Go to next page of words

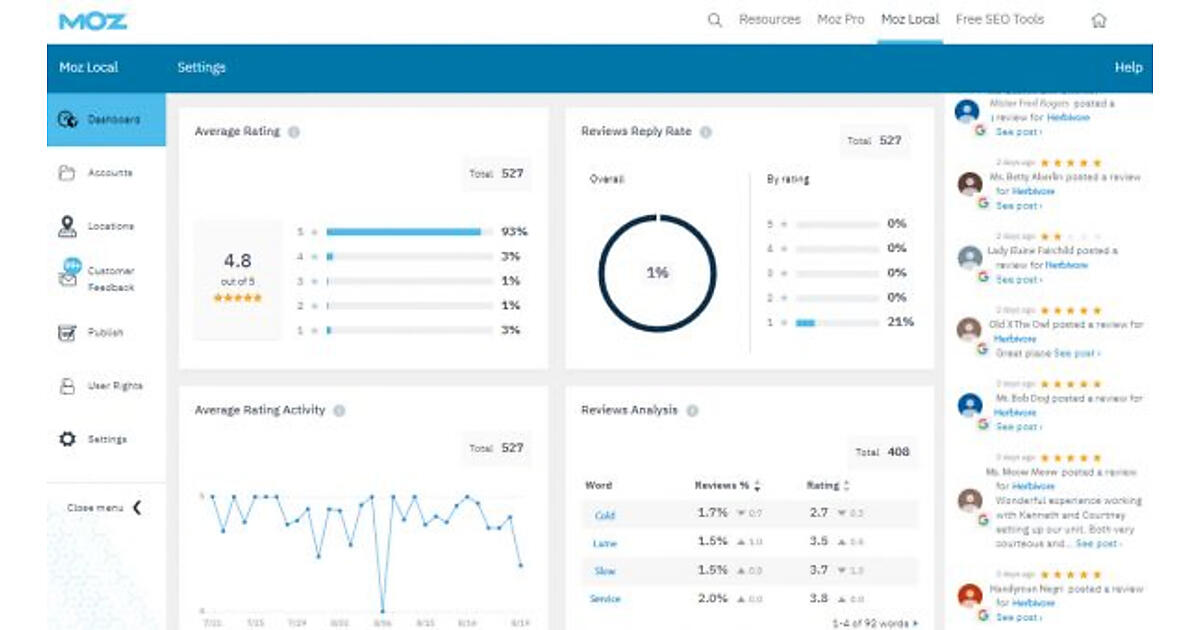(915, 623)
